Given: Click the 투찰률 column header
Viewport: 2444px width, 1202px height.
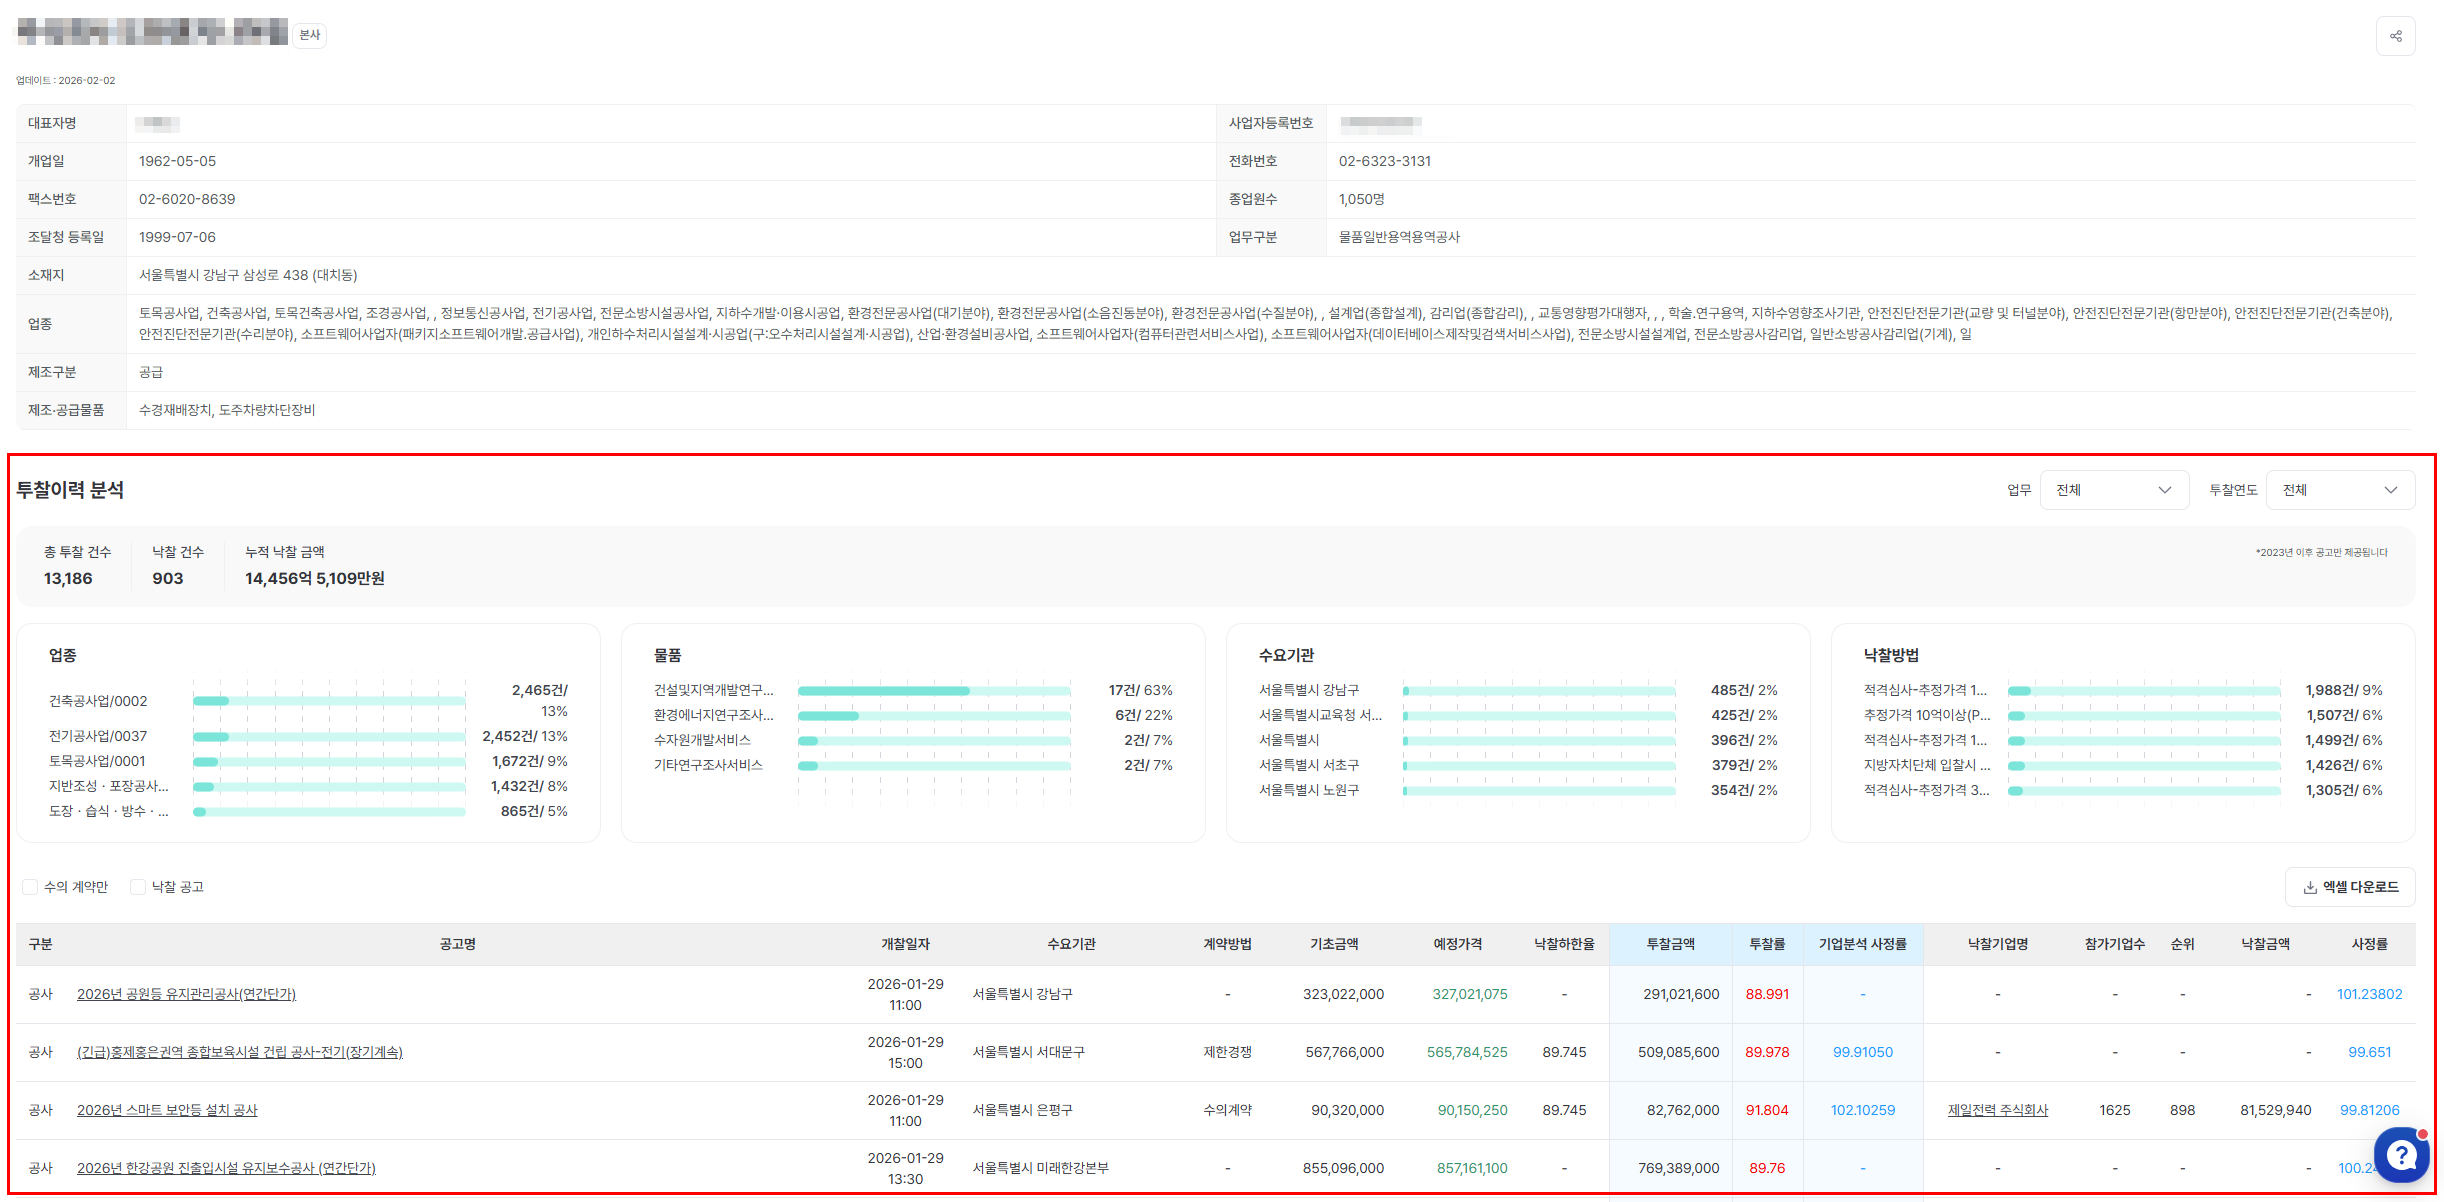Looking at the screenshot, I should point(1766,944).
